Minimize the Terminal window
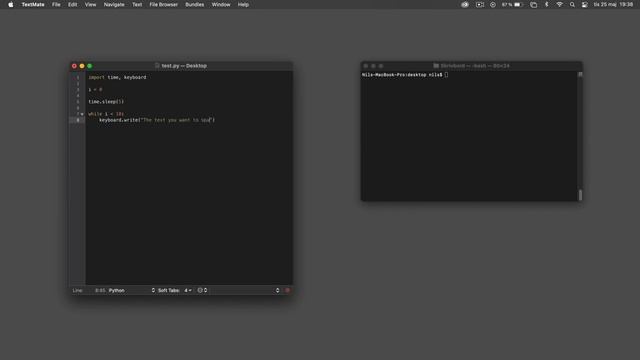640x360 pixels. tap(373, 66)
